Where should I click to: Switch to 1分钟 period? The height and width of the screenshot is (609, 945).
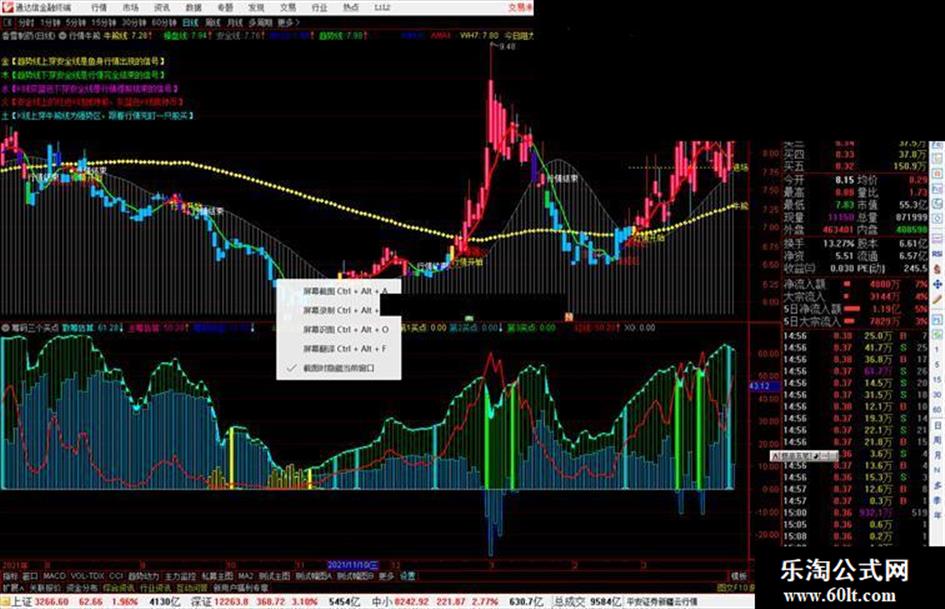[50, 22]
